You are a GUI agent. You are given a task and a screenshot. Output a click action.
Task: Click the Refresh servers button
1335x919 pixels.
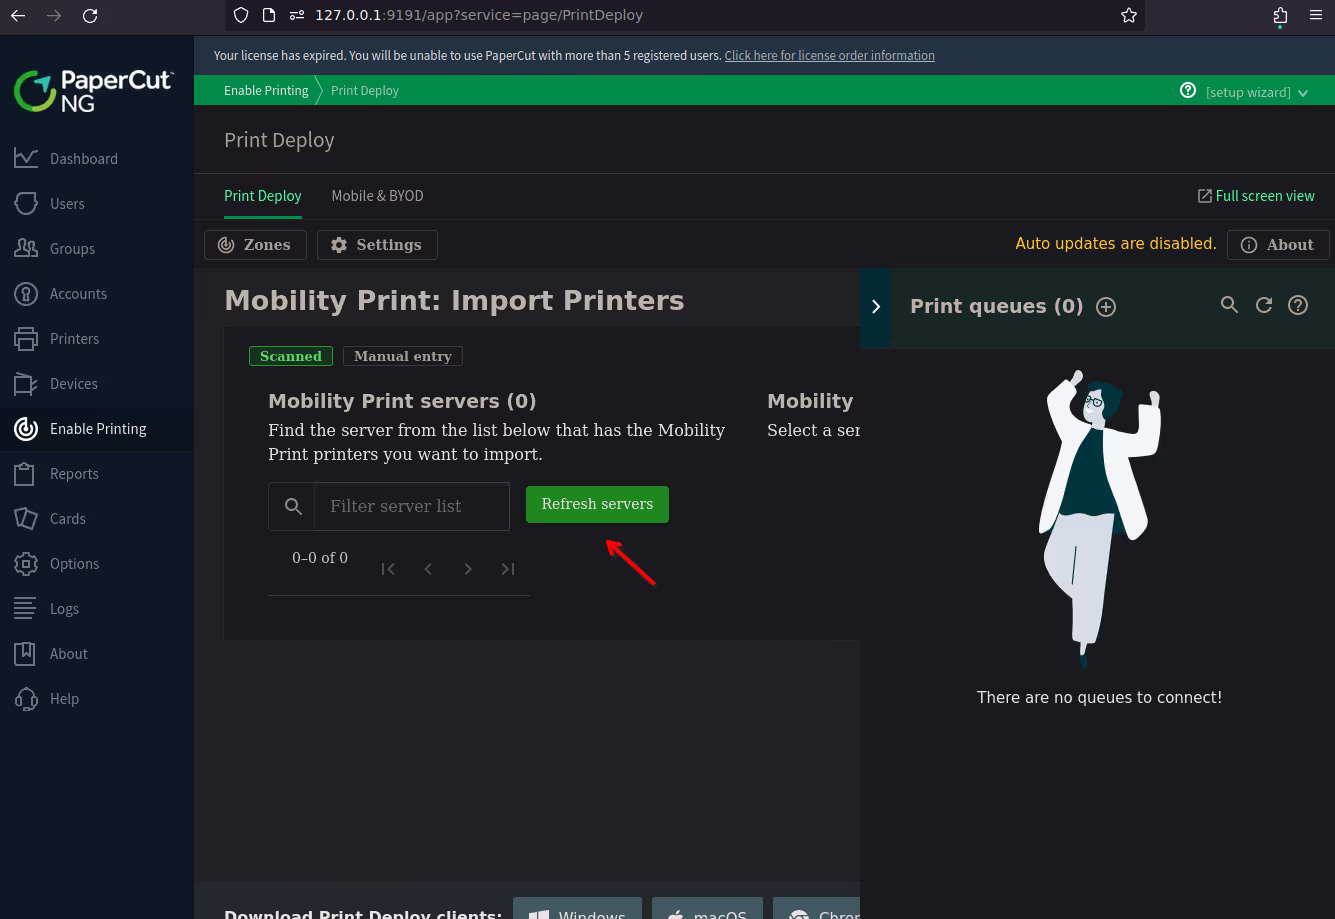597,504
